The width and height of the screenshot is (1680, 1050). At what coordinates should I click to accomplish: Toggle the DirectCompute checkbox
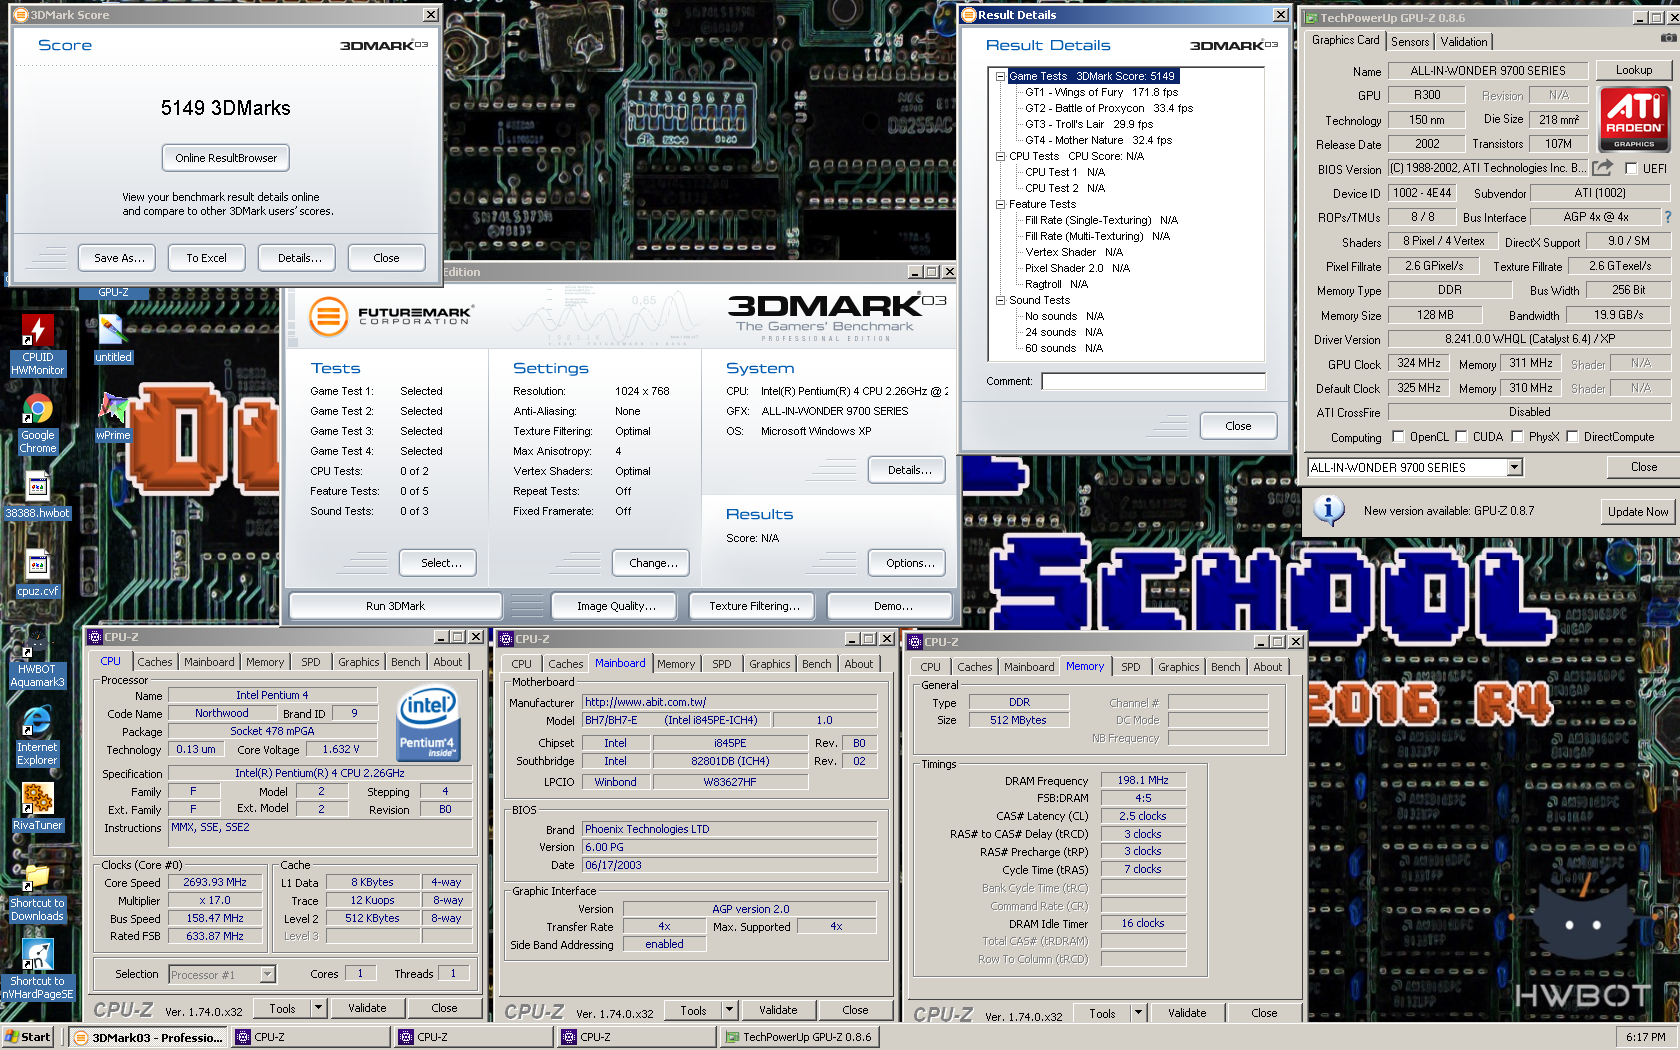coord(1572,436)
